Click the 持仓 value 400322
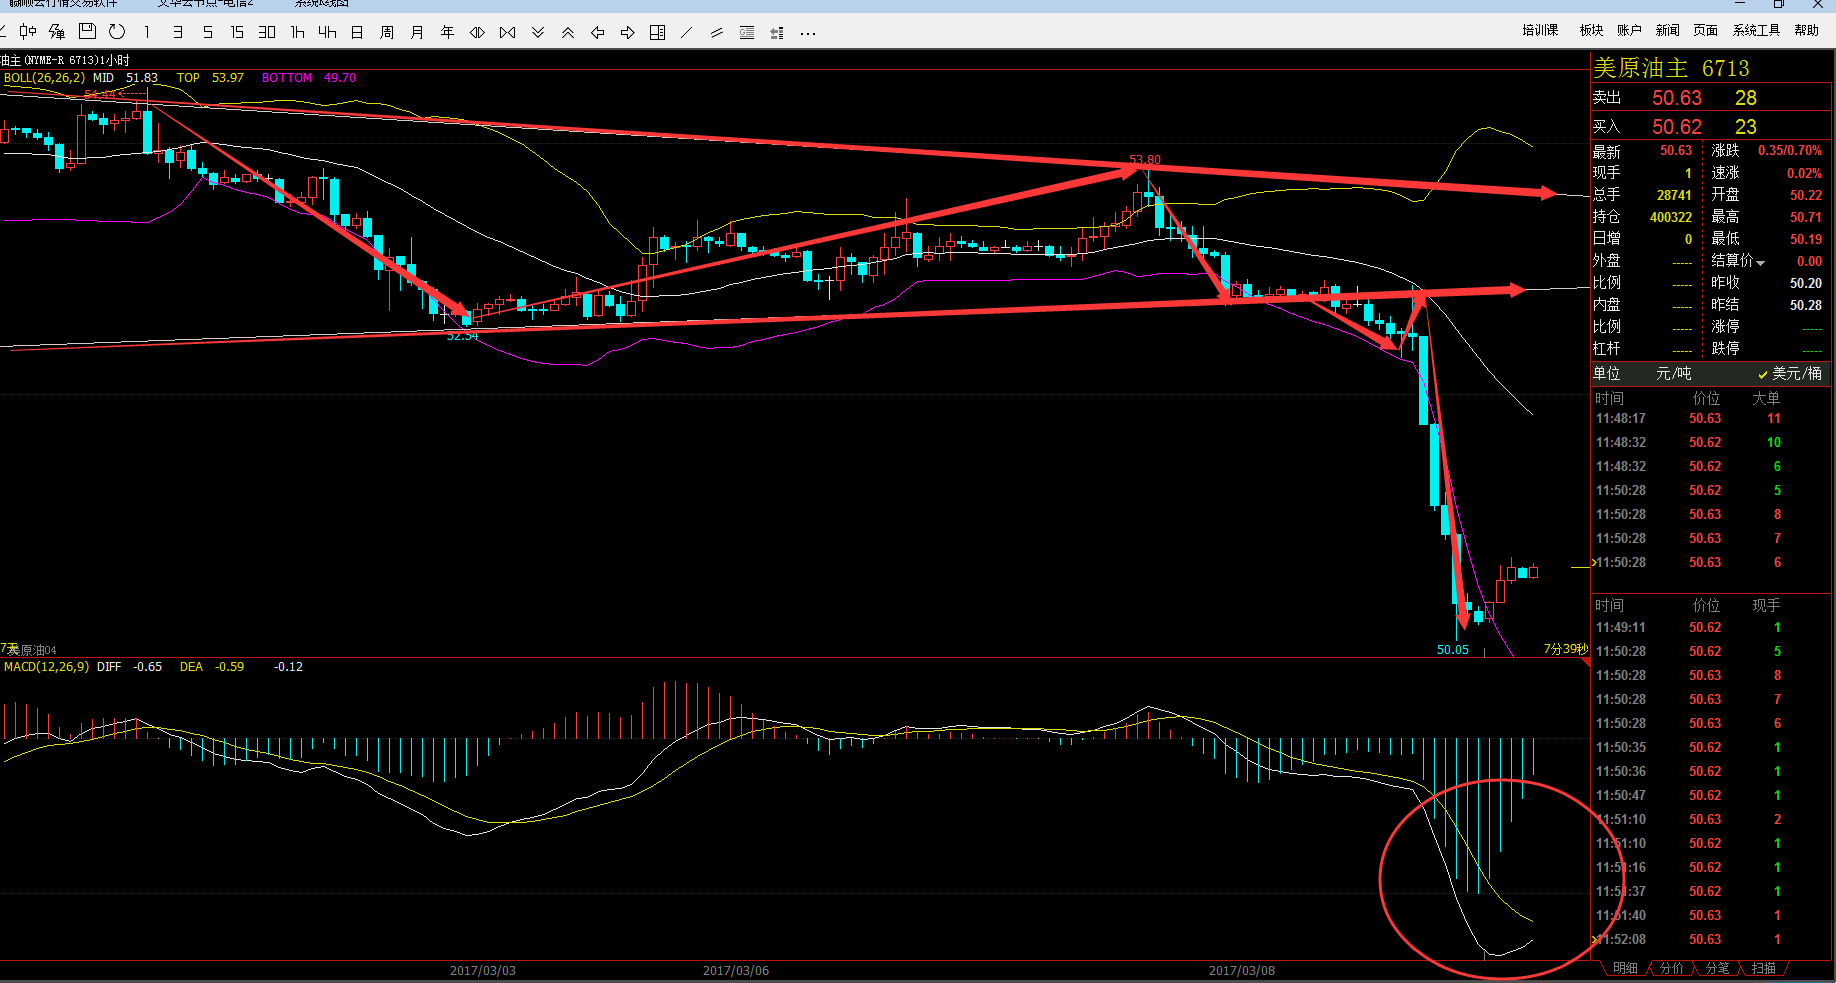 pos(1670,217)
